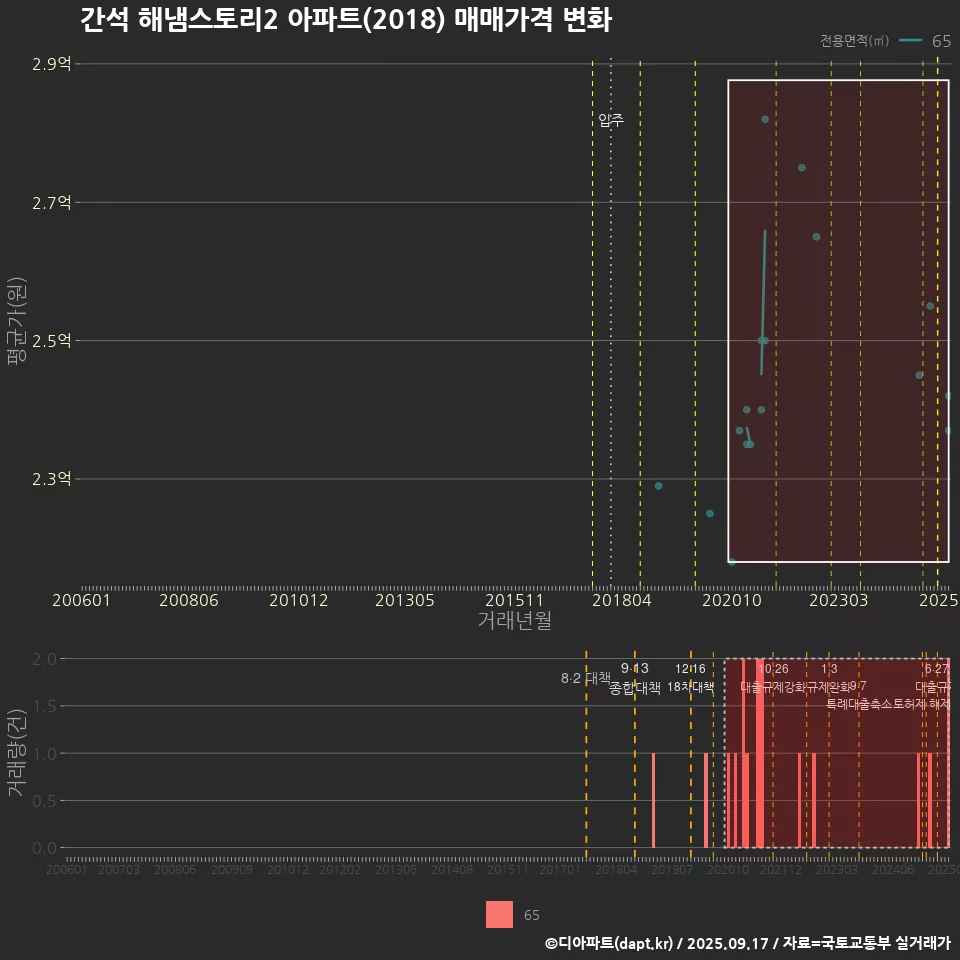Click the '입주' annotation label
Viewport: 960px width, 960px height.
point(611,120)
